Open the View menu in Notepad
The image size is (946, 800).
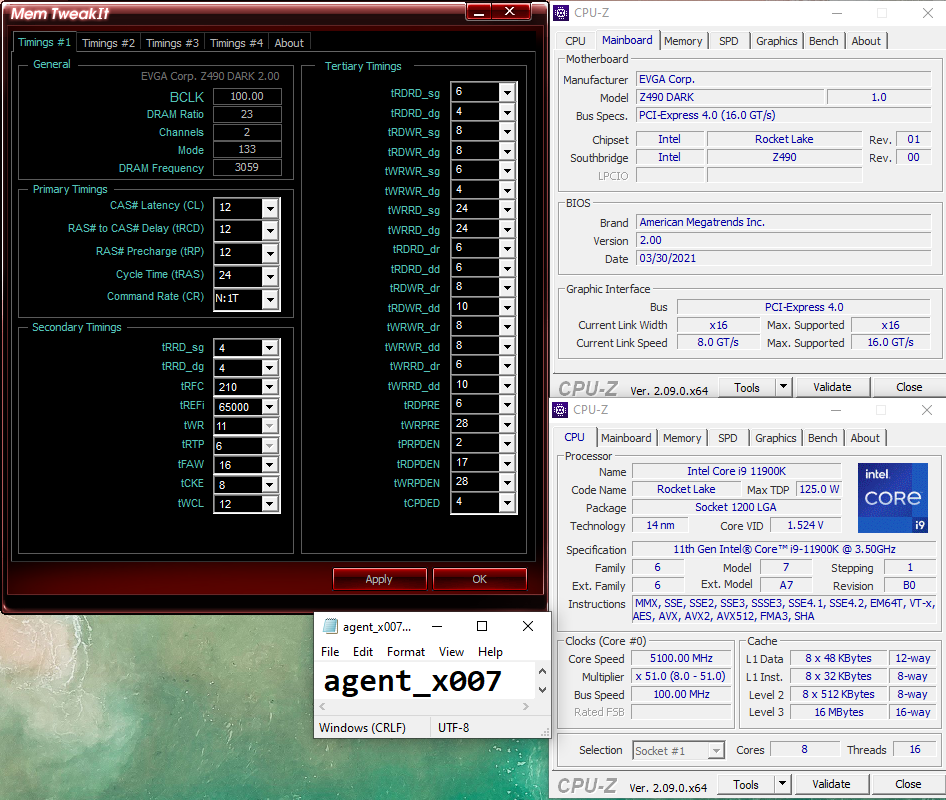click(x=451, y=652)
